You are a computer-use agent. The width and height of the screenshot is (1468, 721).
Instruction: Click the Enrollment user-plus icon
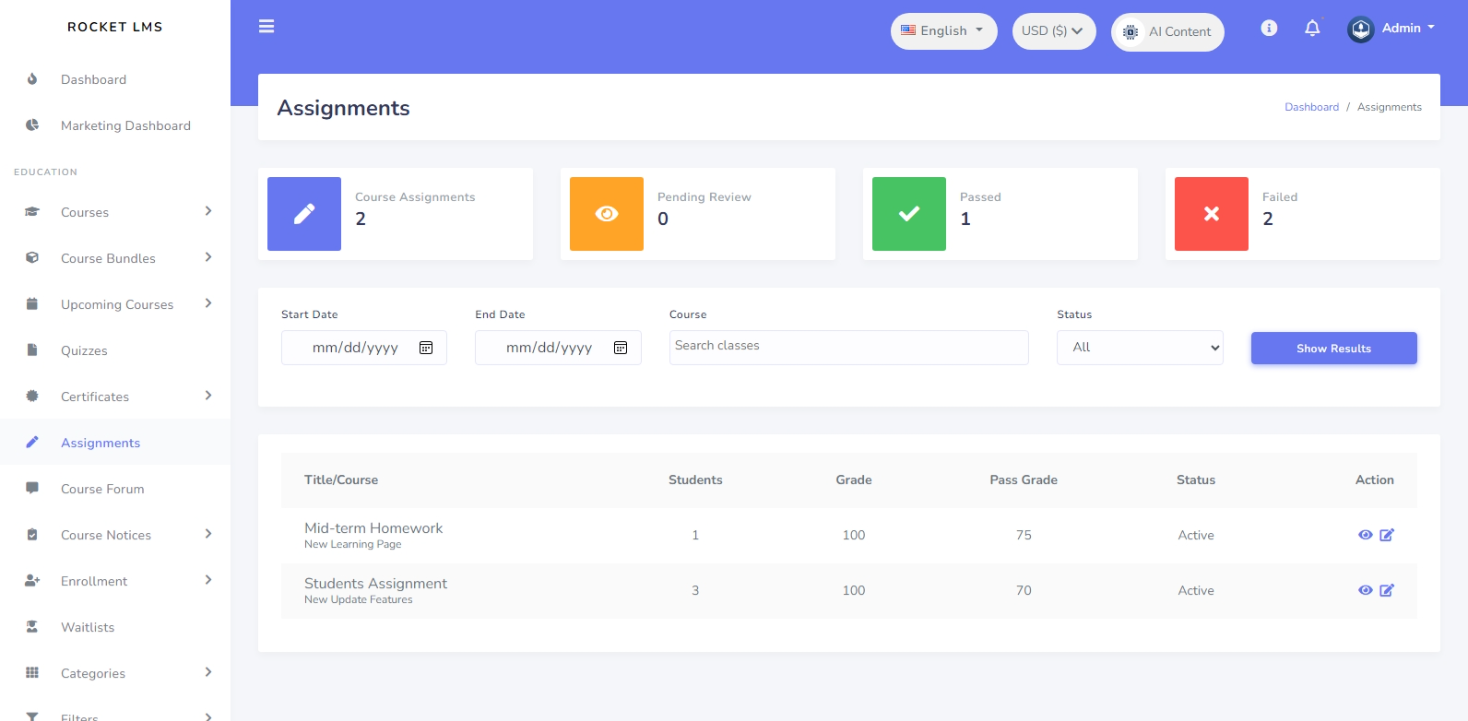click(x=32, y=581)
